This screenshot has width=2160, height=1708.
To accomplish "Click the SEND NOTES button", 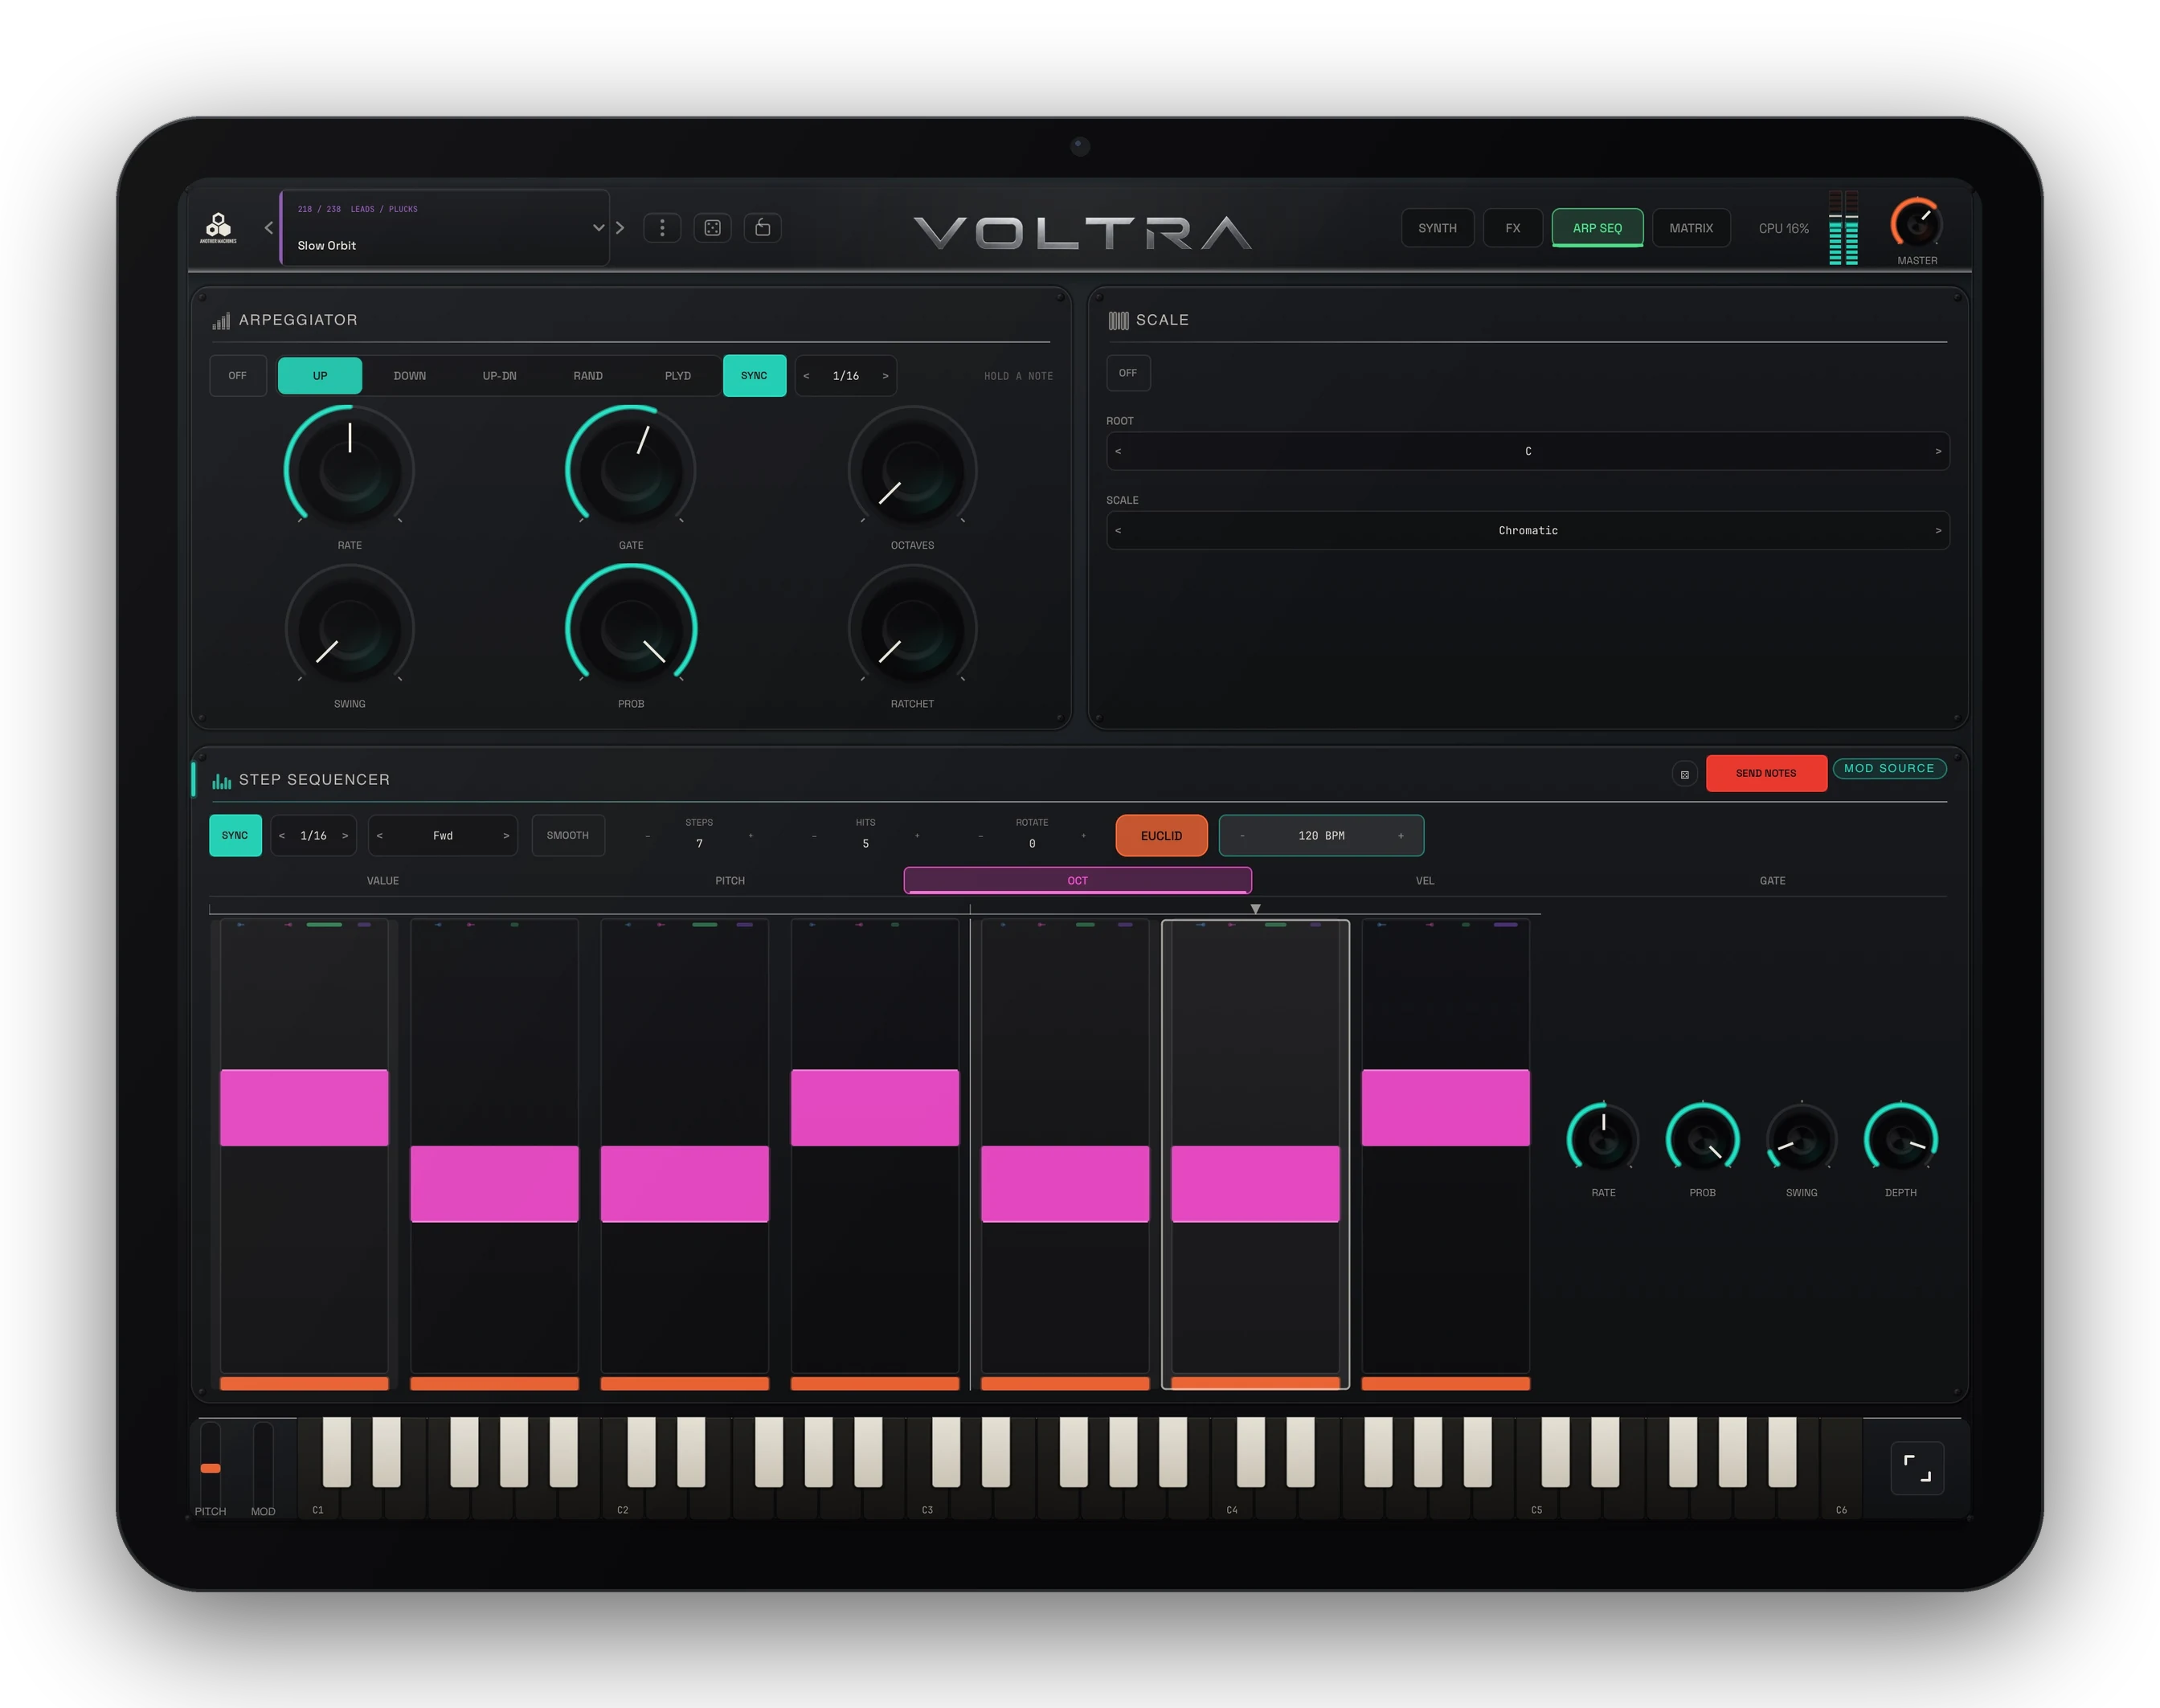I will pyautogui.click(x=1766, y=774).
